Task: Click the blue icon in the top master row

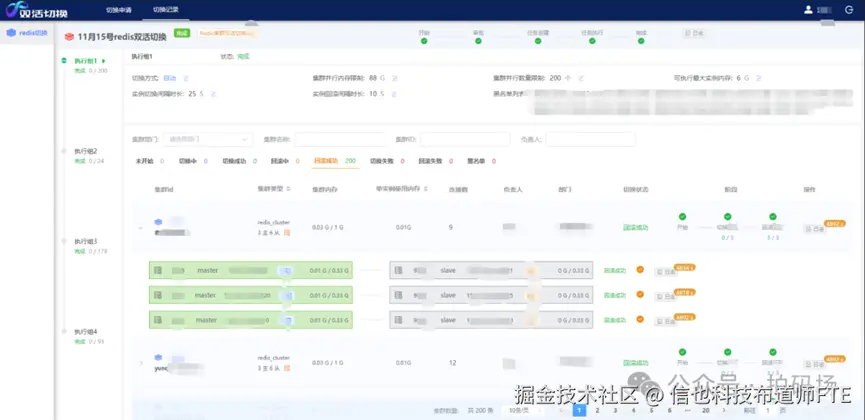Action: [x=287, y=270]
